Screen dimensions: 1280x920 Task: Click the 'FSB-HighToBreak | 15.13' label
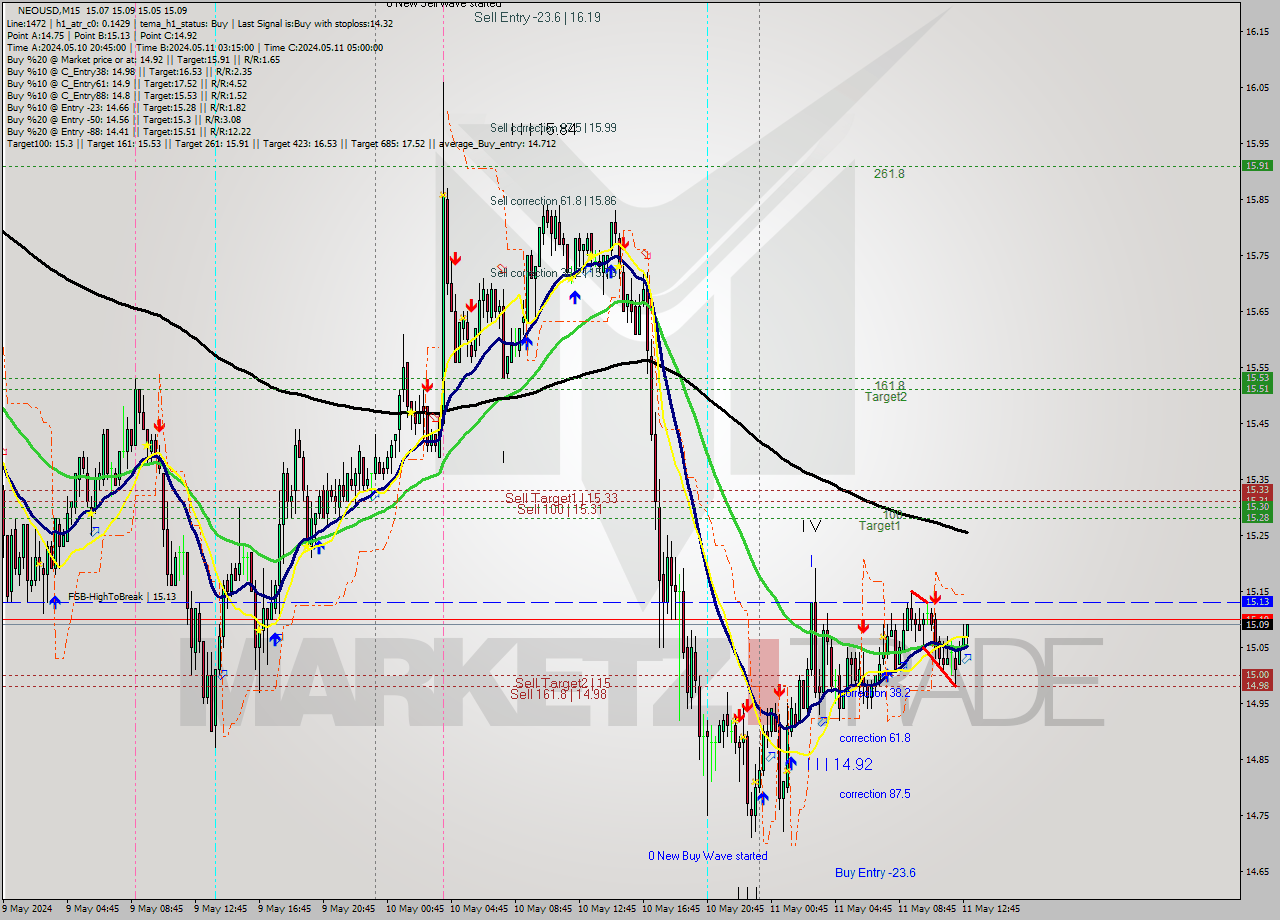pos(123,596)
